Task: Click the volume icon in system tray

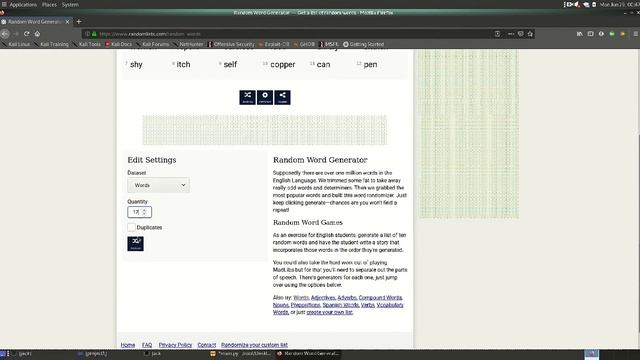Action: click(577, 4)
